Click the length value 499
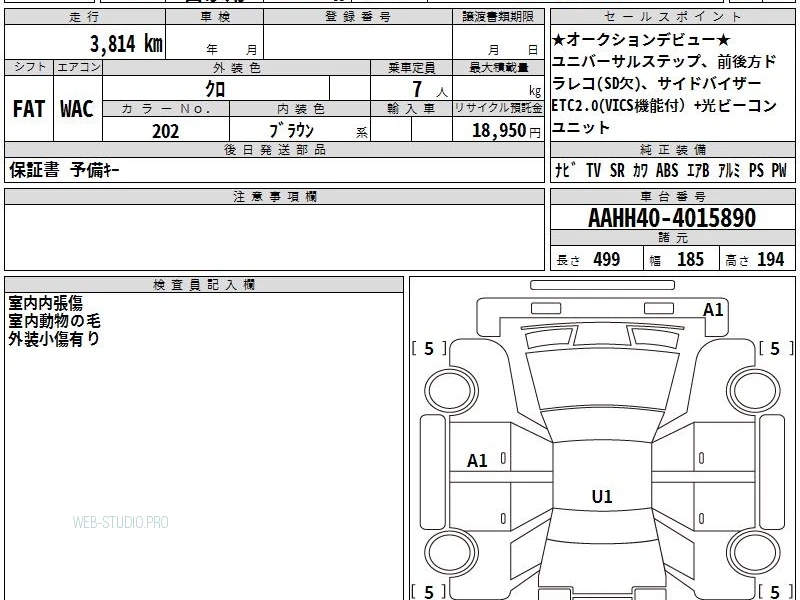 point(607,259)
